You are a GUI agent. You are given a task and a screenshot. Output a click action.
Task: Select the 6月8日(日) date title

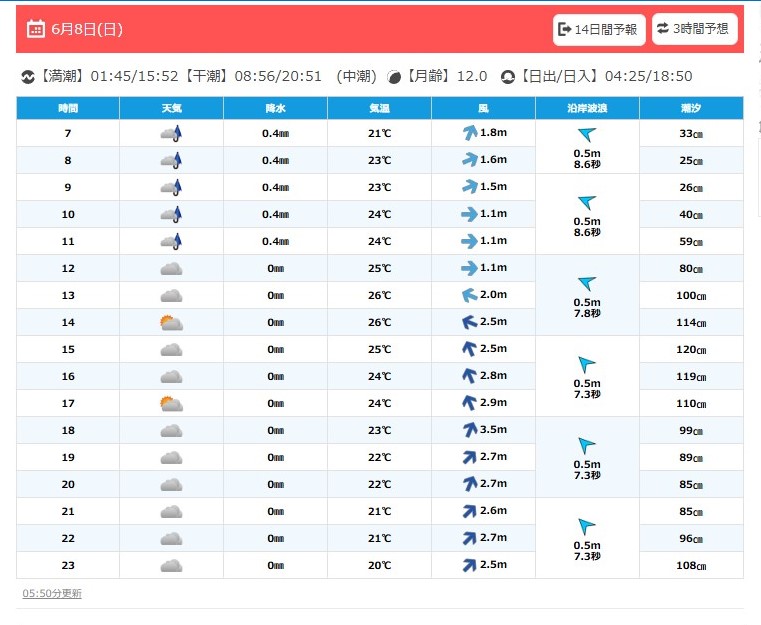pyautogui.click(x=87, y=30)
